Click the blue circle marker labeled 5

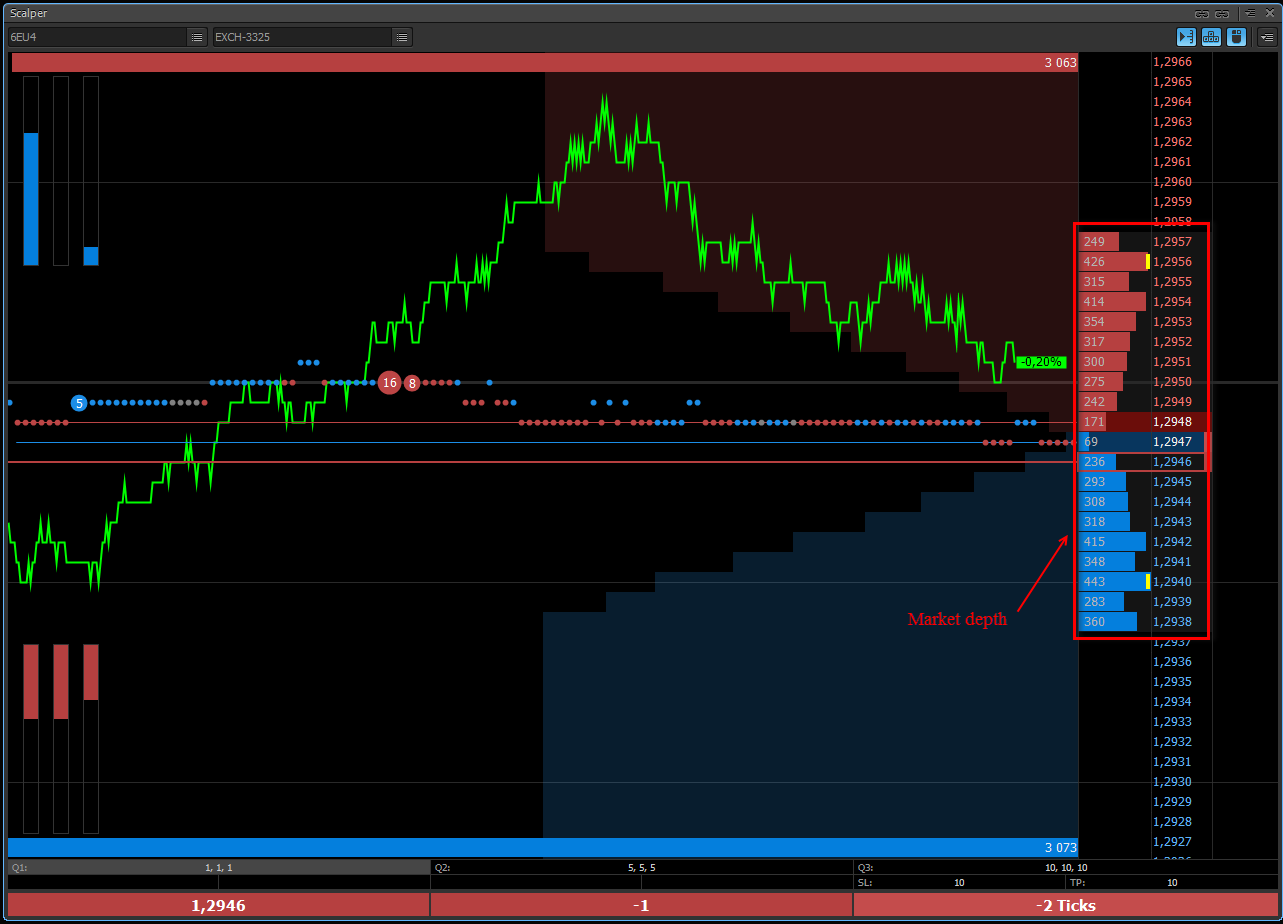[x=79, y=403]
